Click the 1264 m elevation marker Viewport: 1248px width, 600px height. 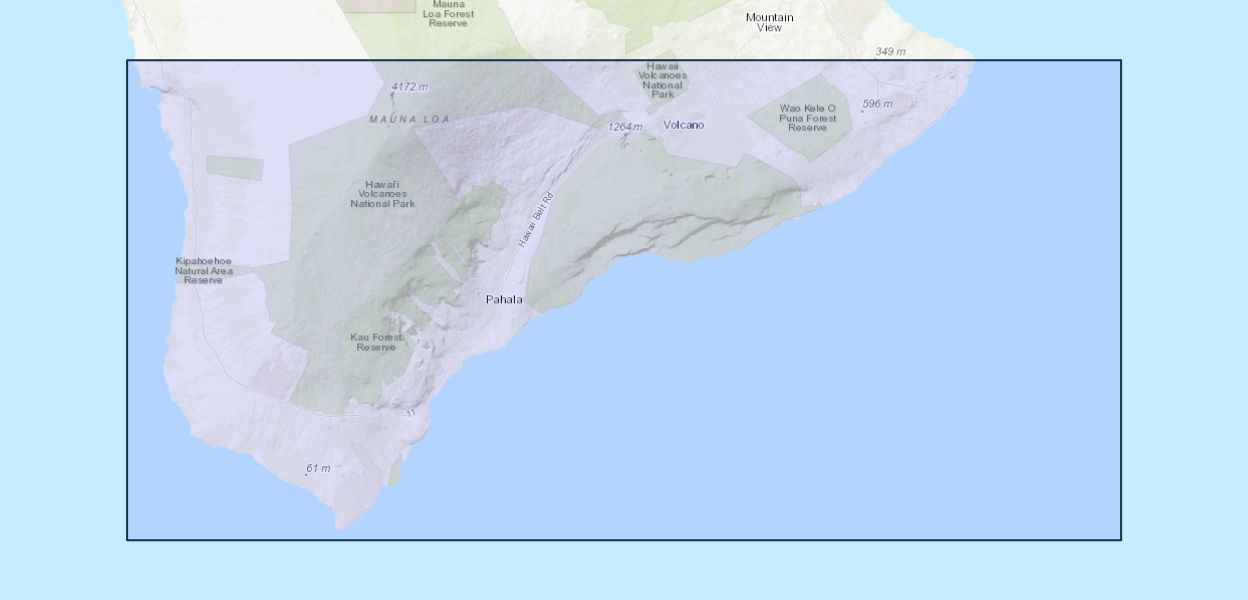point(625,127)
